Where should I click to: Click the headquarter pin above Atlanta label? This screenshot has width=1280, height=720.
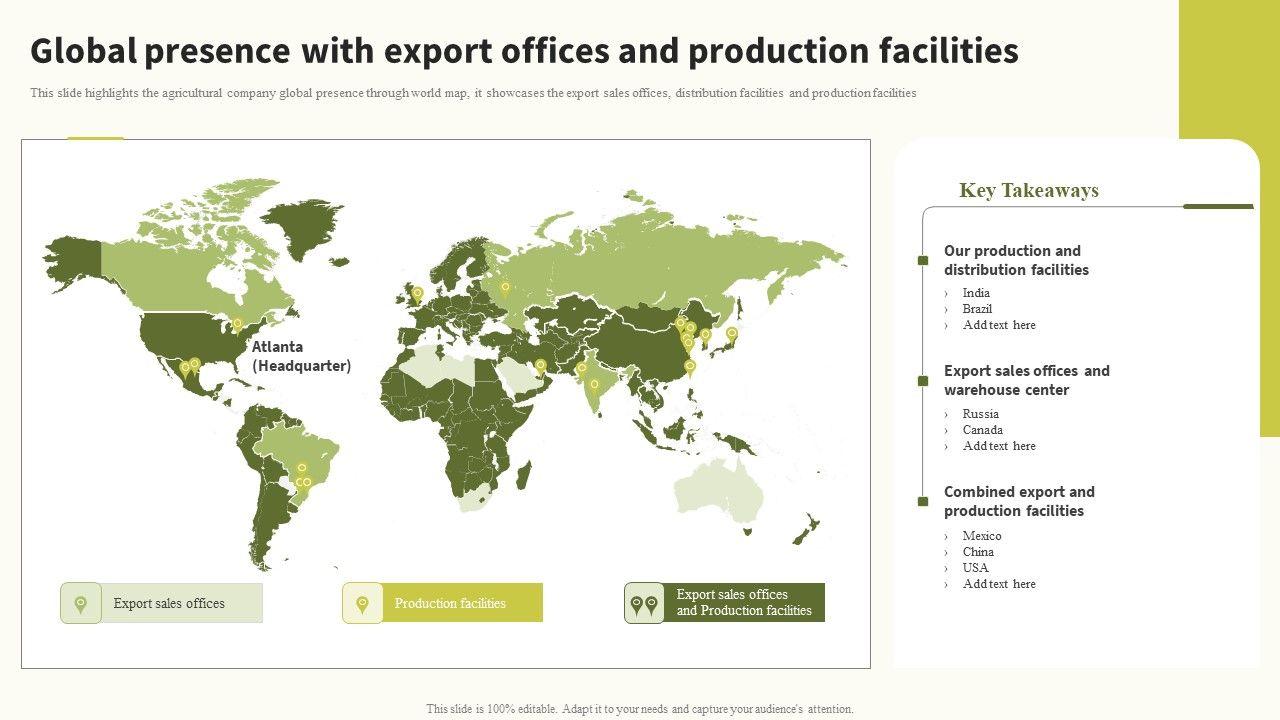tap(238, 323)
